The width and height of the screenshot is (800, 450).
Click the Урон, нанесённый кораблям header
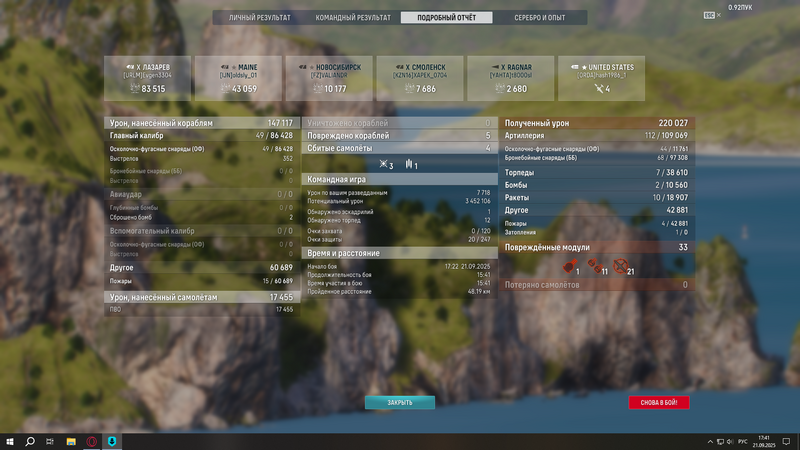point(202,123)
